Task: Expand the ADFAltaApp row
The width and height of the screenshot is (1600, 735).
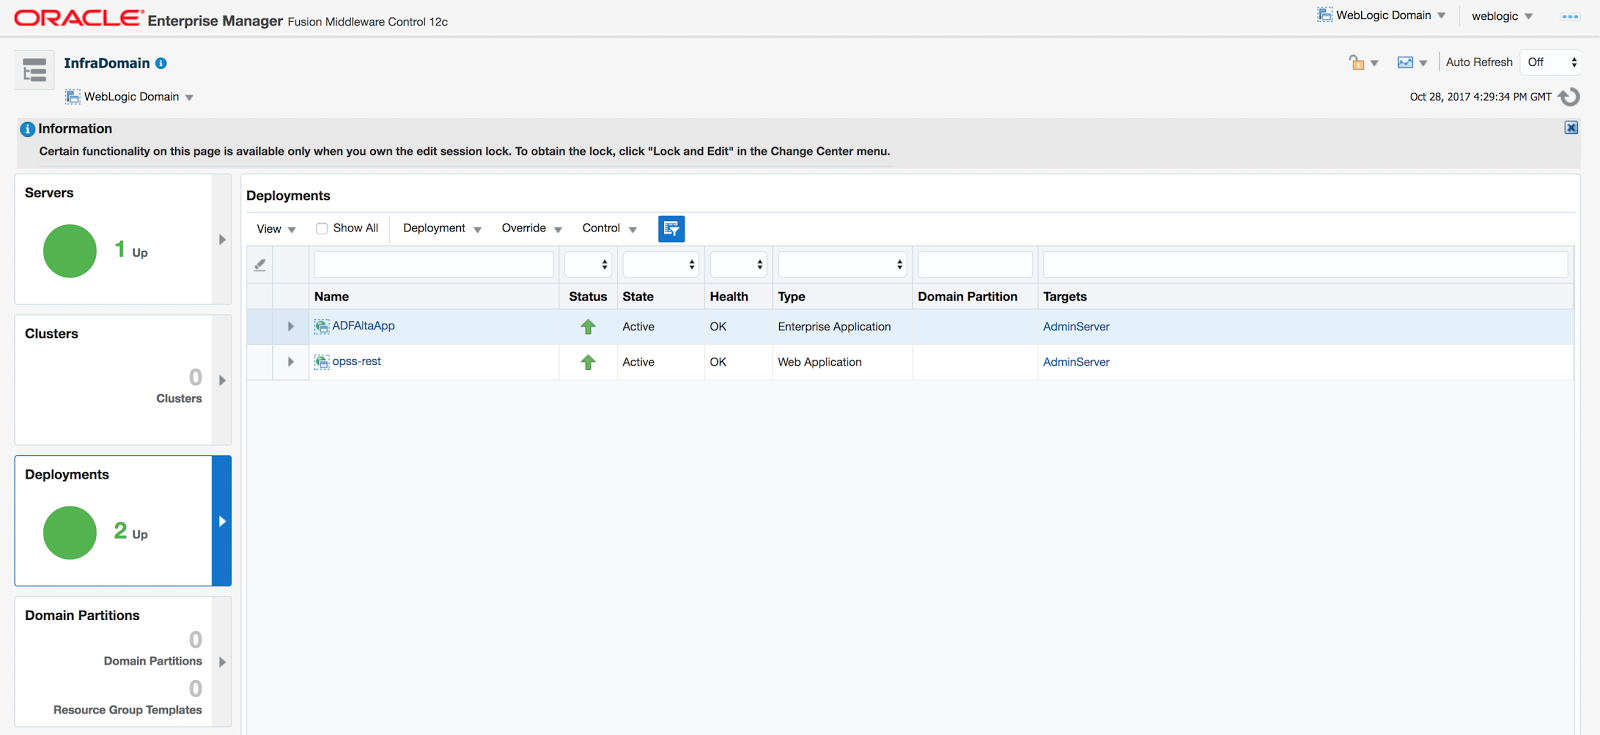Action: (291, 327)
